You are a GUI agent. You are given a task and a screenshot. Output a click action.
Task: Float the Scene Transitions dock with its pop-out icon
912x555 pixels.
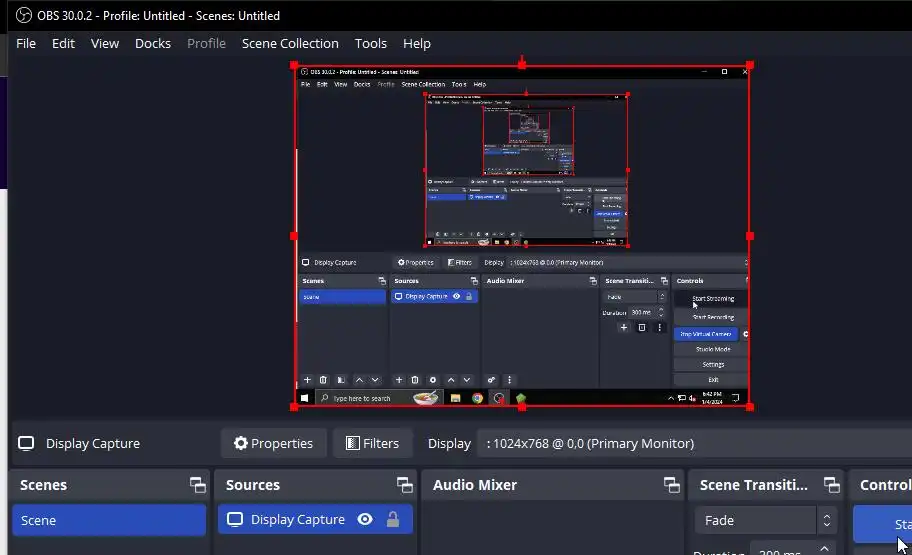click(832, 485)
